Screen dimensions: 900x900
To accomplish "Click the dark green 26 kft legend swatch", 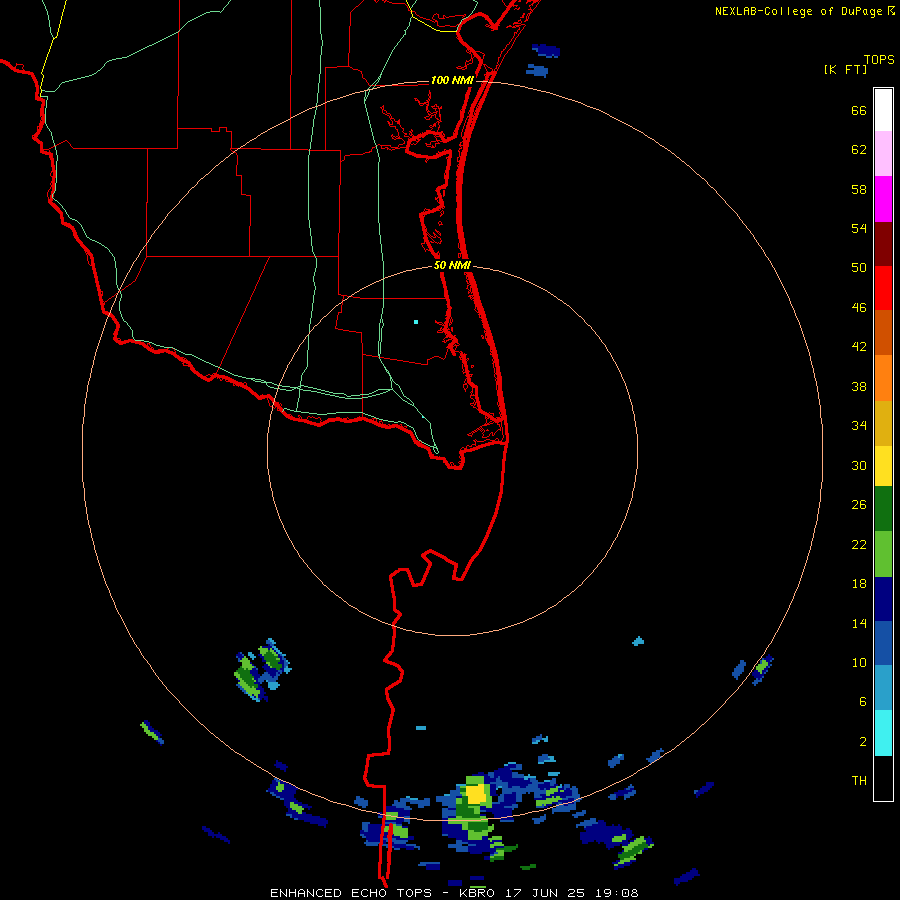I will coord(883,509).
